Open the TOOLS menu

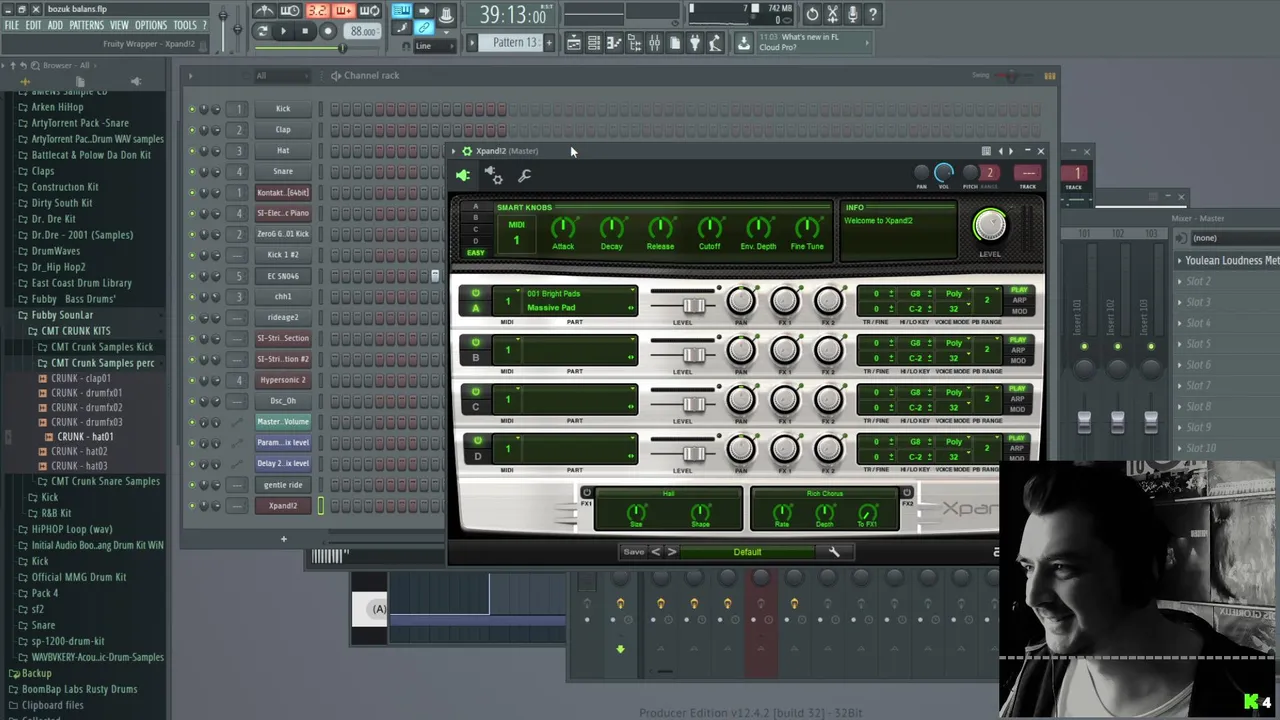(x=185, y=25)
